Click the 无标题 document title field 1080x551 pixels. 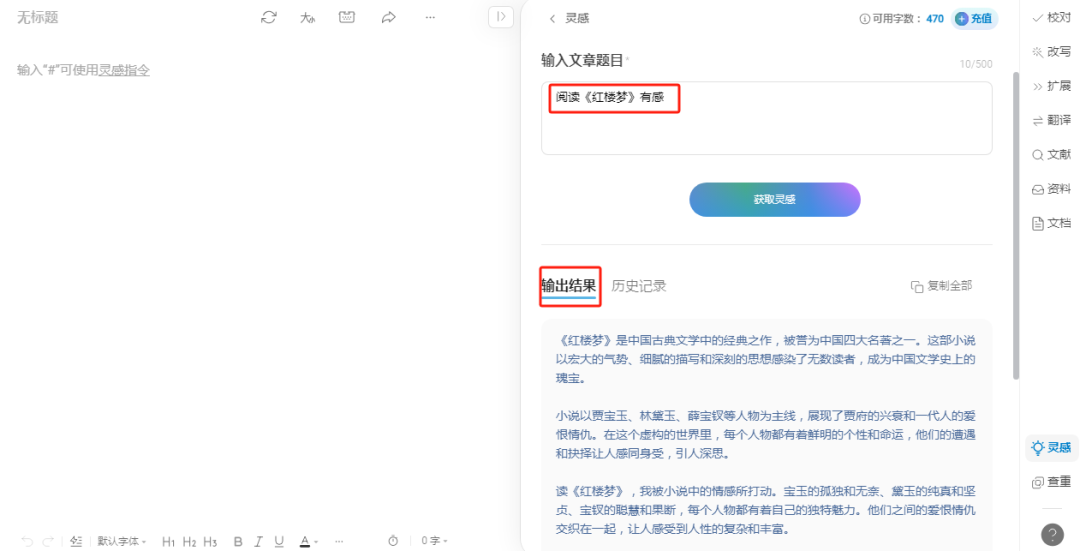tap(38, 18)
